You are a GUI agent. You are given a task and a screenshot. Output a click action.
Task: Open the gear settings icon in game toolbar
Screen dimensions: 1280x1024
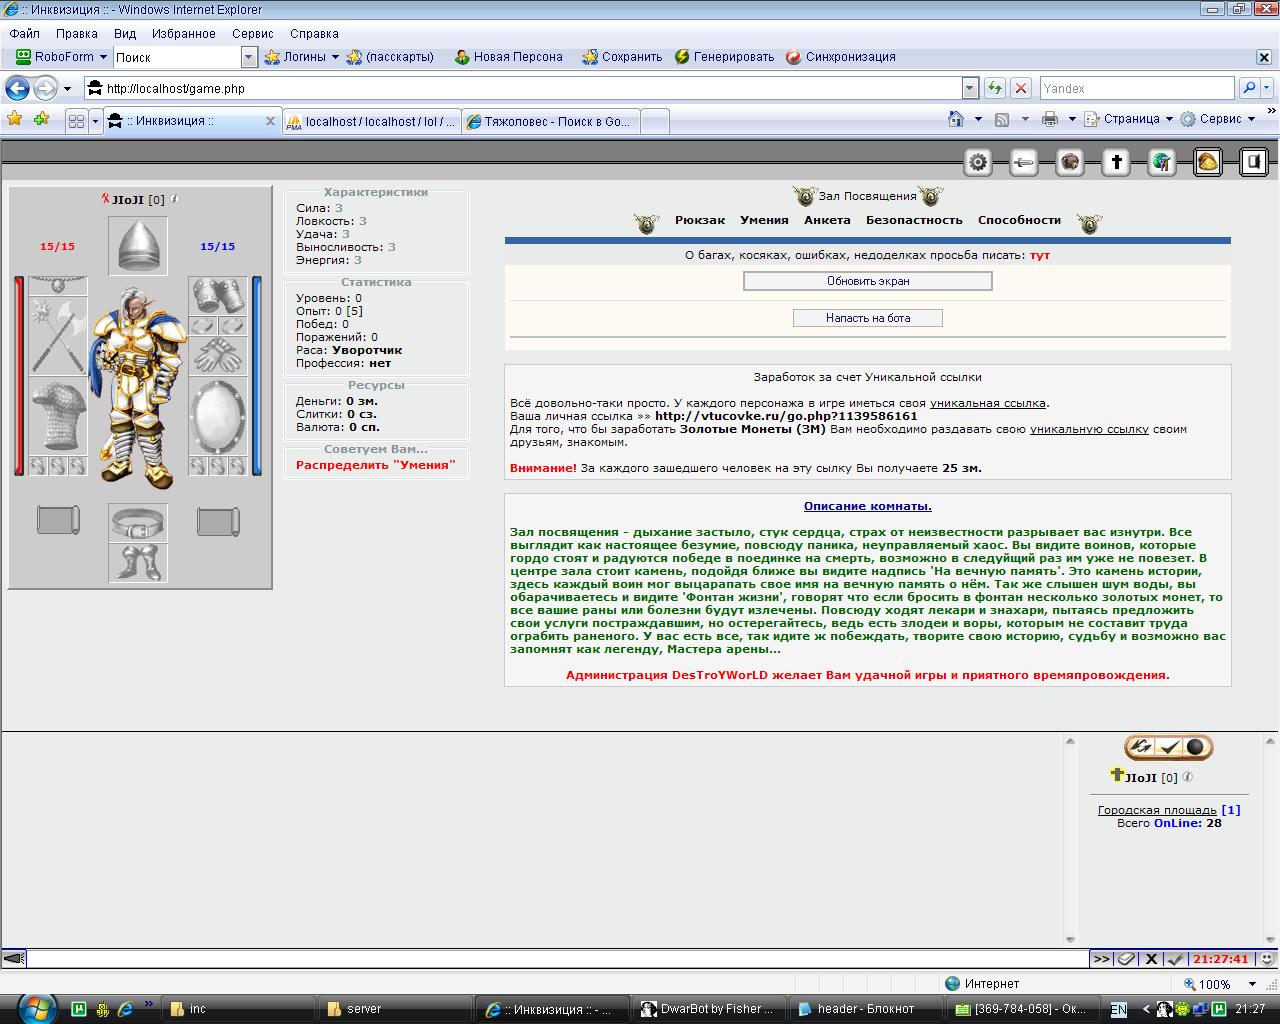click(978, 162)
